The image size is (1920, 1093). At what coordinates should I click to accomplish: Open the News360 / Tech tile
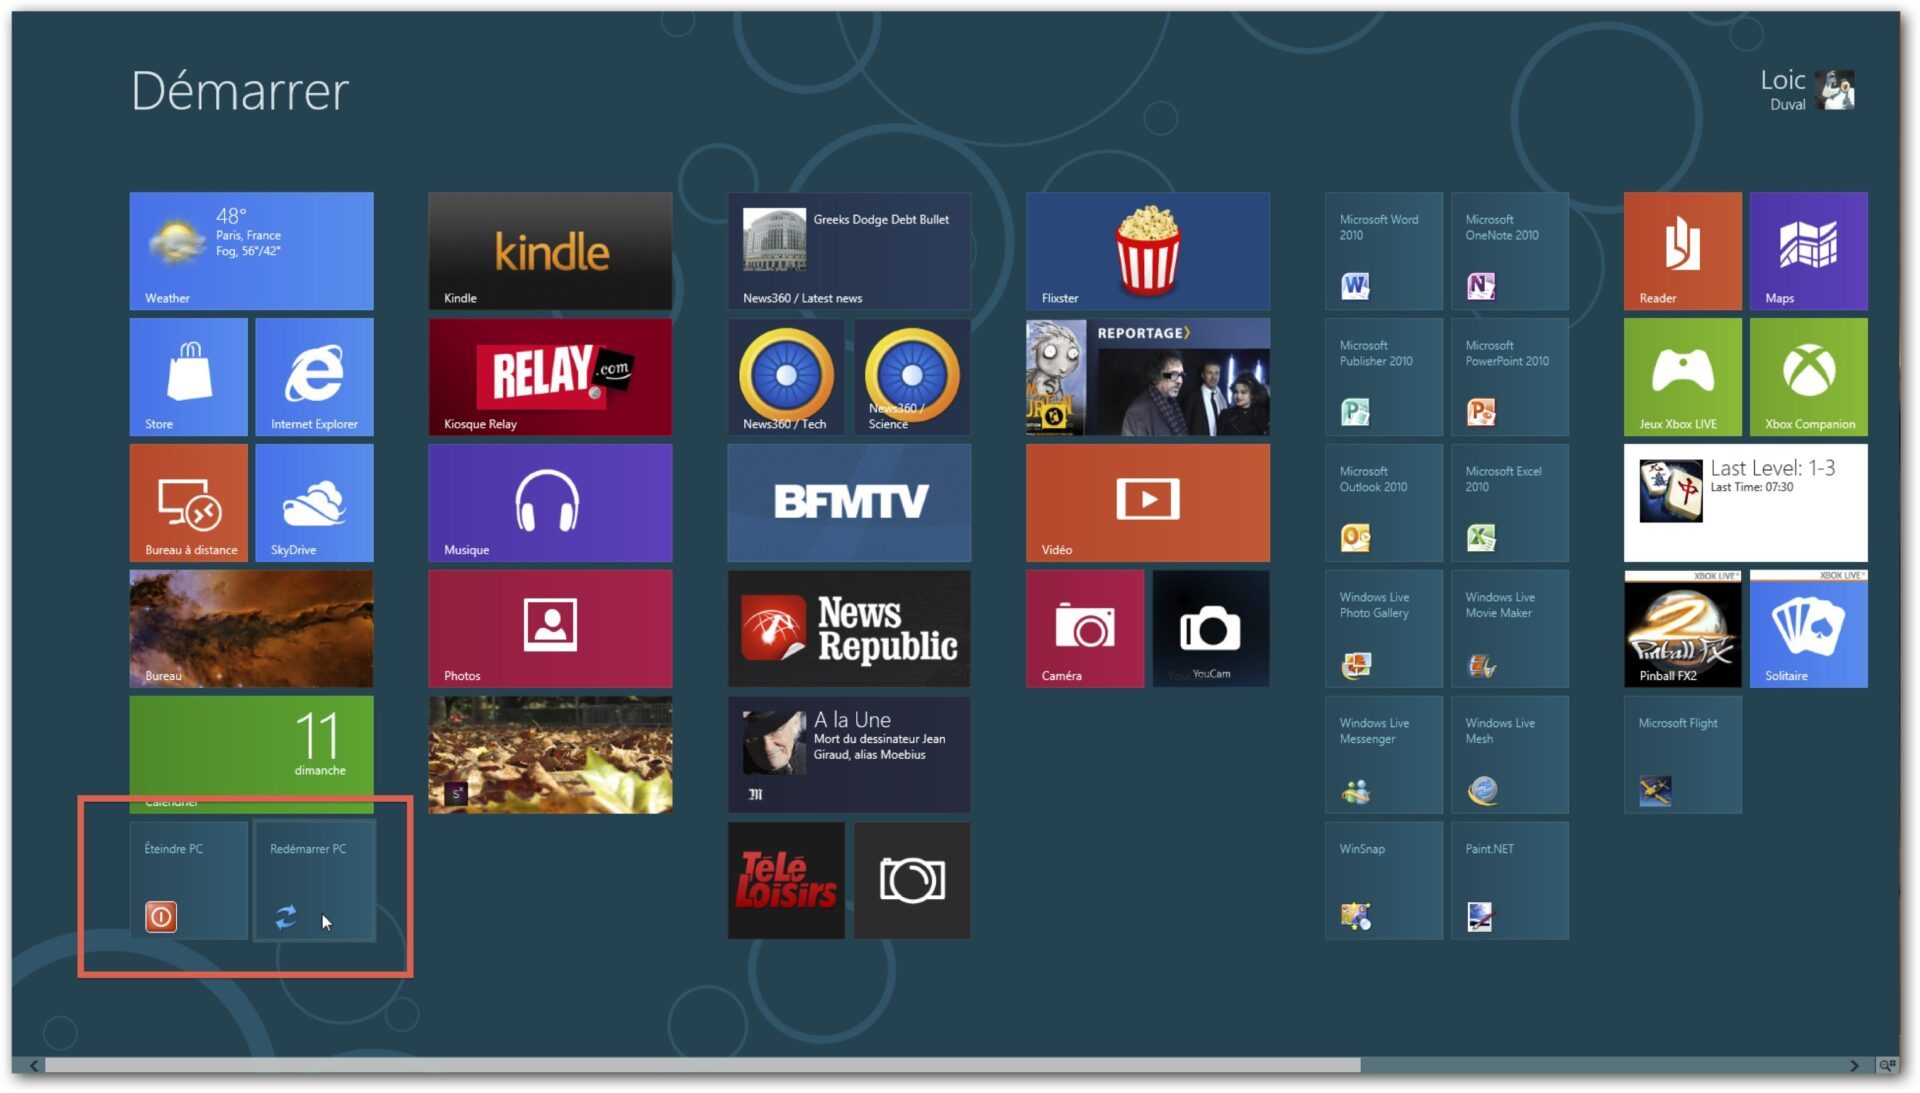786,377
